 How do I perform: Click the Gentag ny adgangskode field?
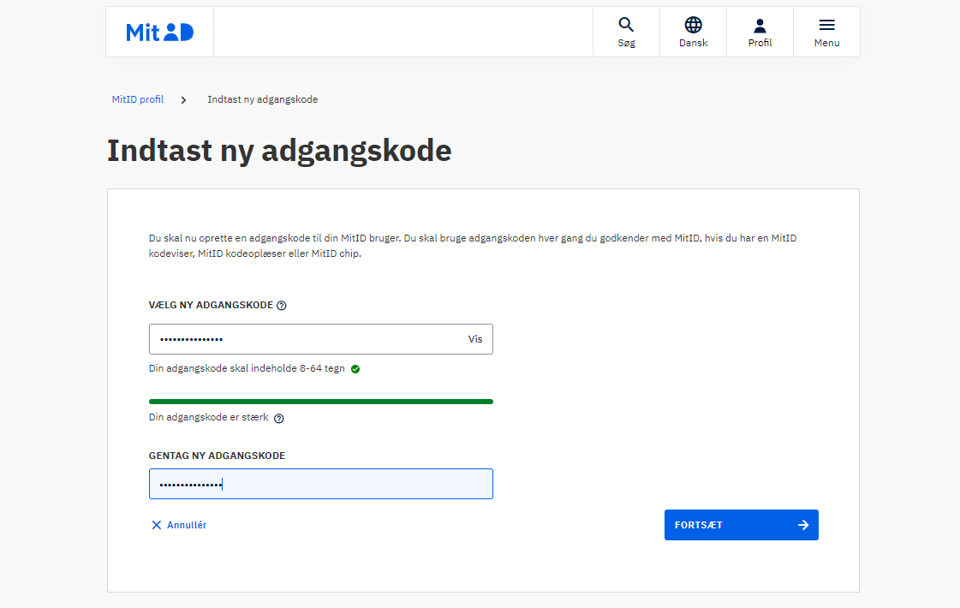[320, 484]
